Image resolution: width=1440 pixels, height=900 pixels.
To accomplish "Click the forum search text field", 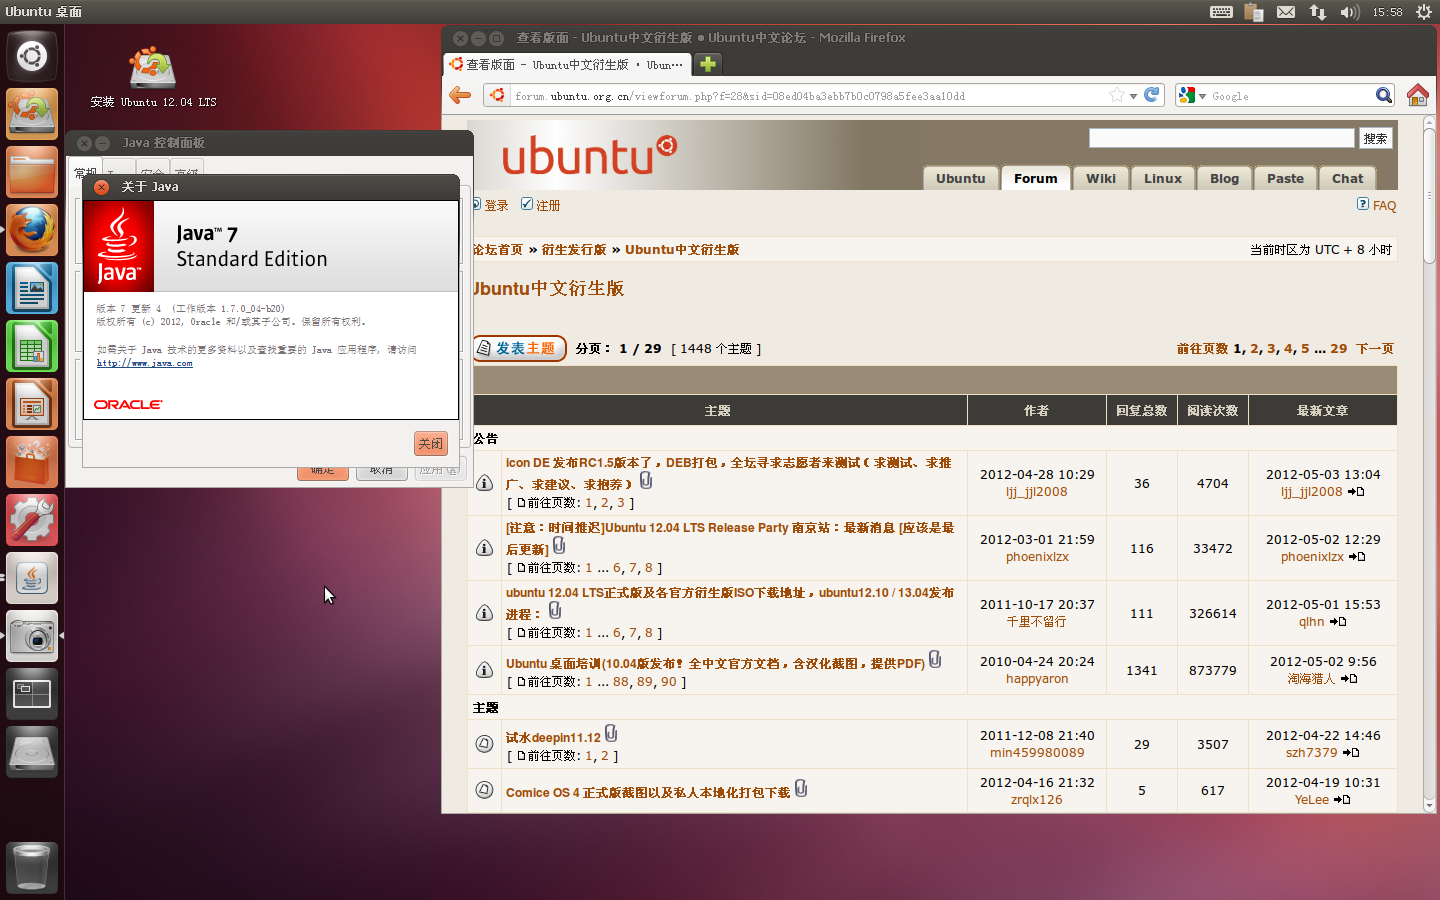I will pos(1221,138).
